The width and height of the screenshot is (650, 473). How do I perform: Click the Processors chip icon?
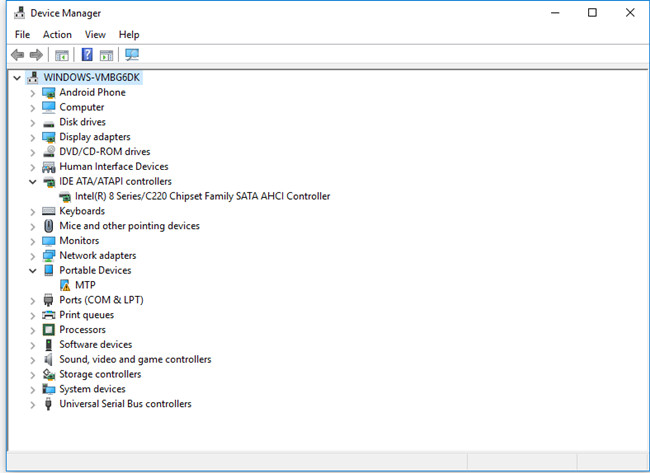pyautogui.click(x=49, y=330)
